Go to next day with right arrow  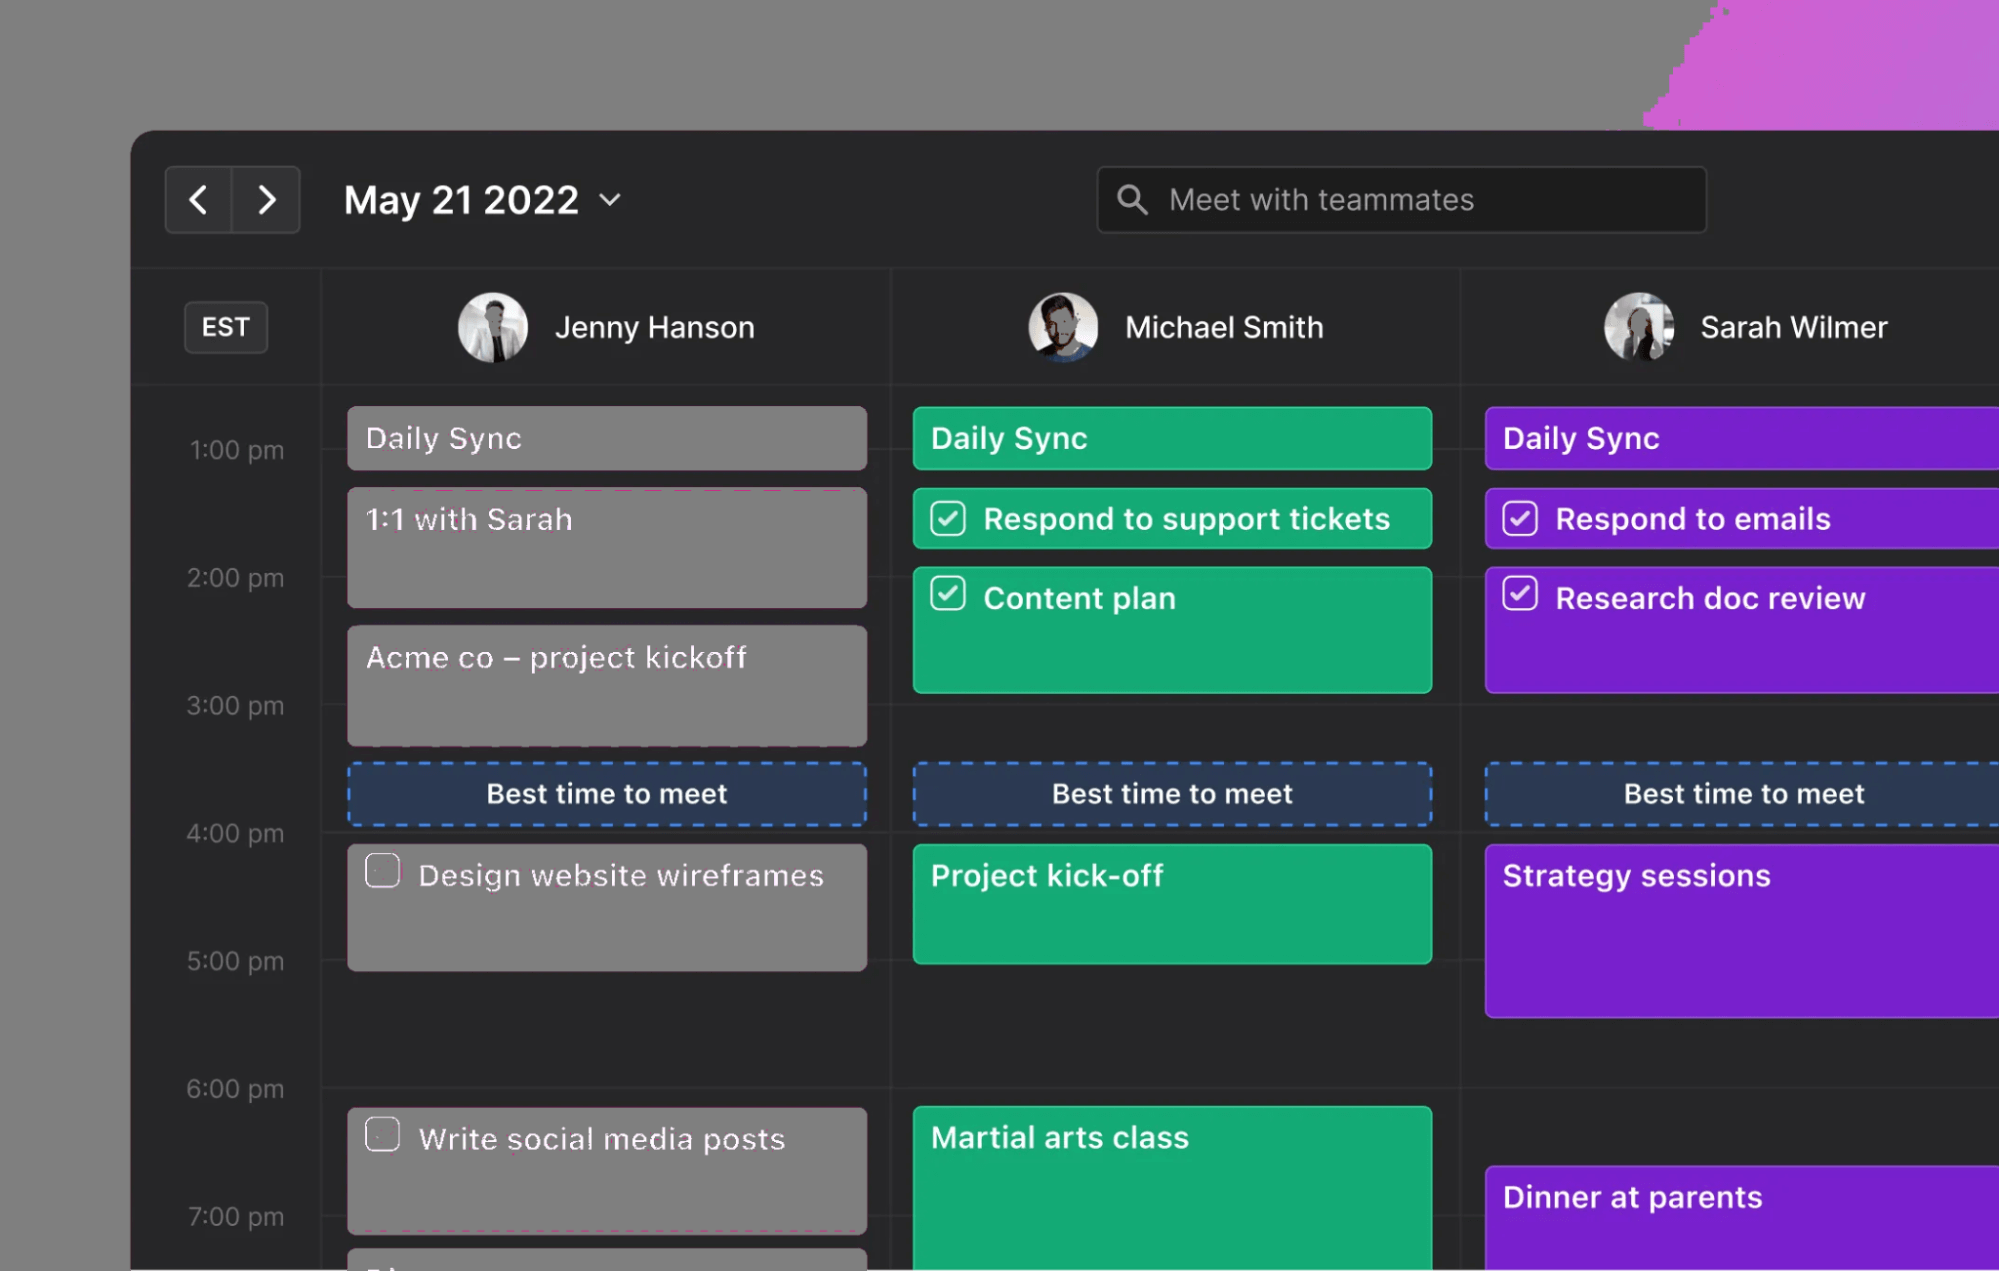pyautogui.click(x=266, y=200)
